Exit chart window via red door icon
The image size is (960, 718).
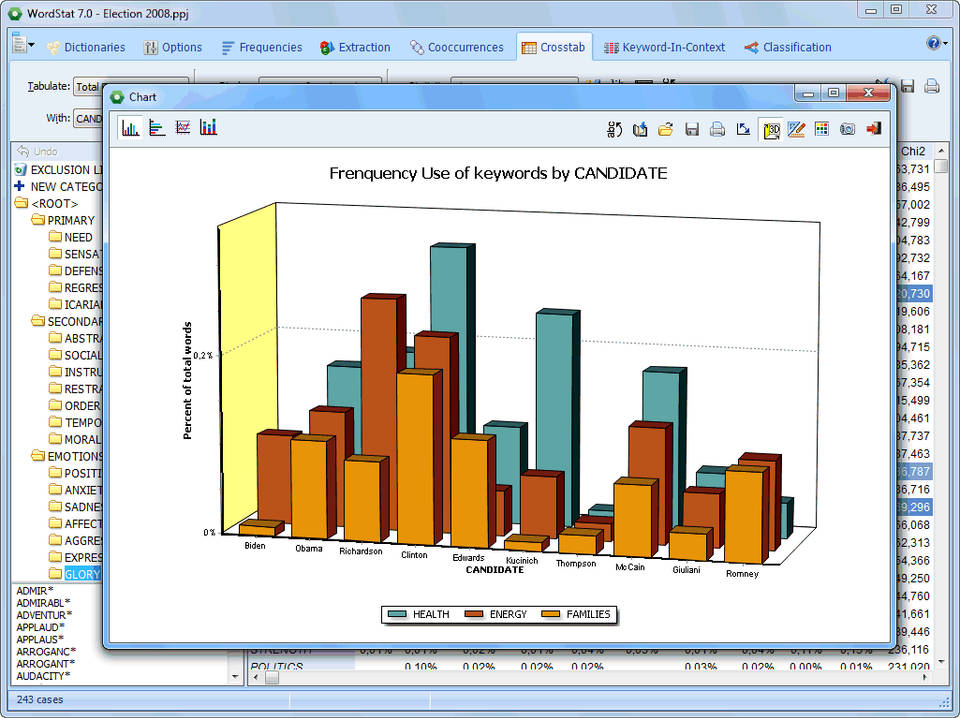pyautogui.click(x=873, y=129)
